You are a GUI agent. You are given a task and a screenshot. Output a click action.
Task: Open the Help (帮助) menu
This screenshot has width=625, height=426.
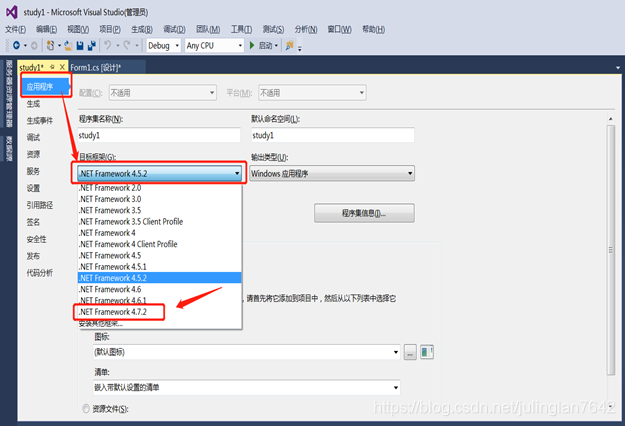373,29
